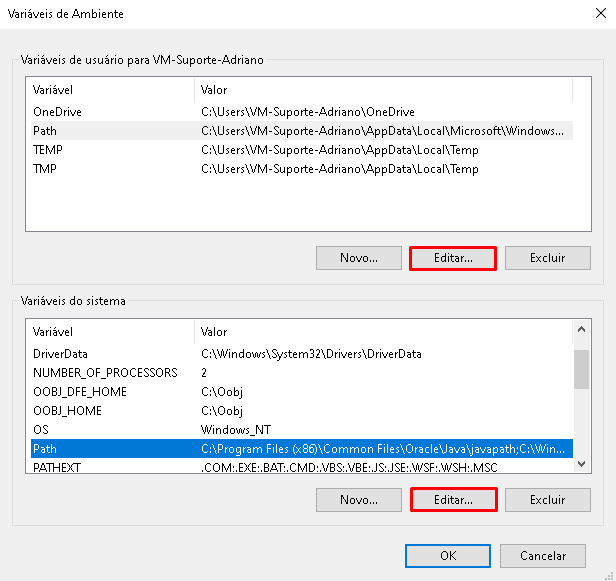616x581 pixels.
Task: Confirm with the OK button
Action: pos(448,556)
